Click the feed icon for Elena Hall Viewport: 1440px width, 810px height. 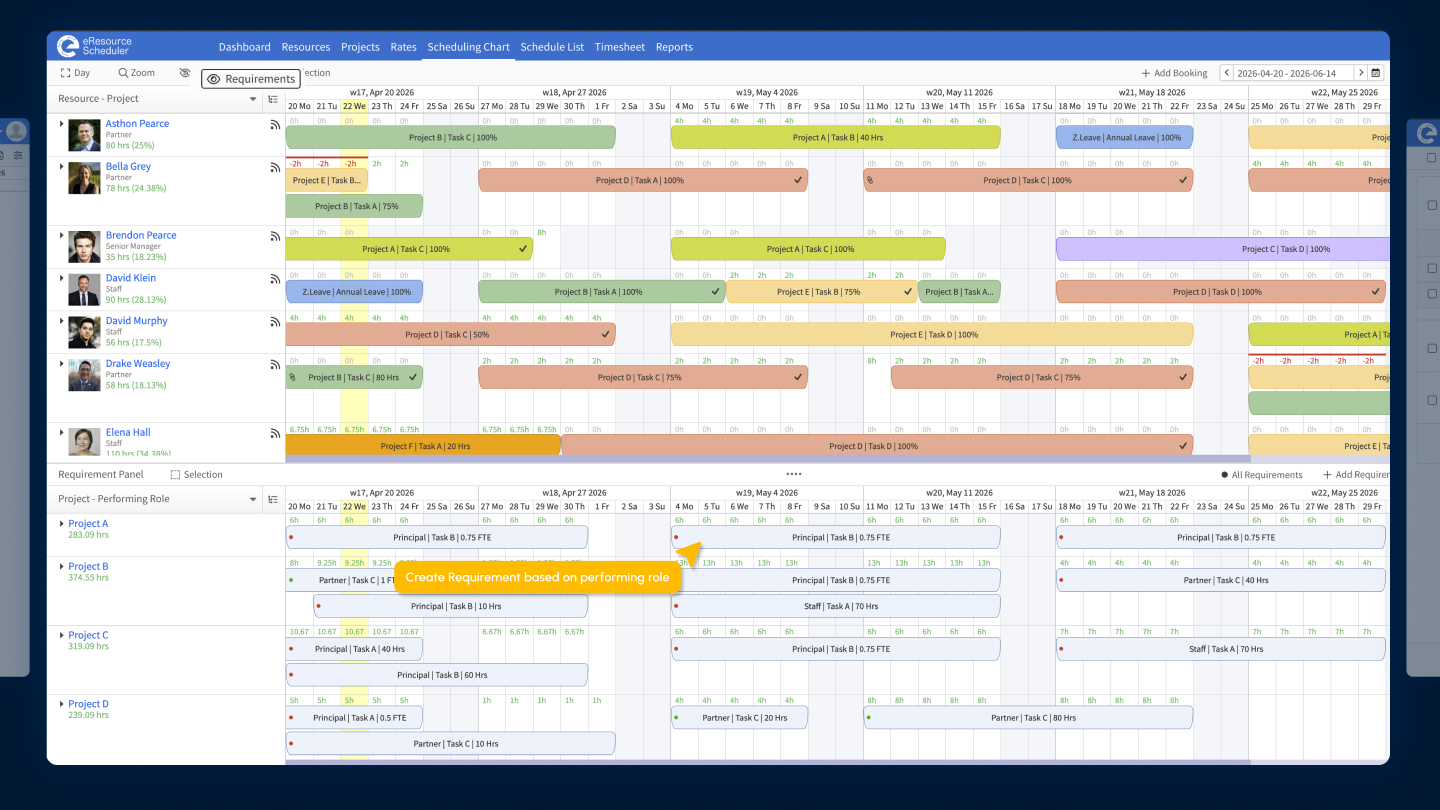275,434
